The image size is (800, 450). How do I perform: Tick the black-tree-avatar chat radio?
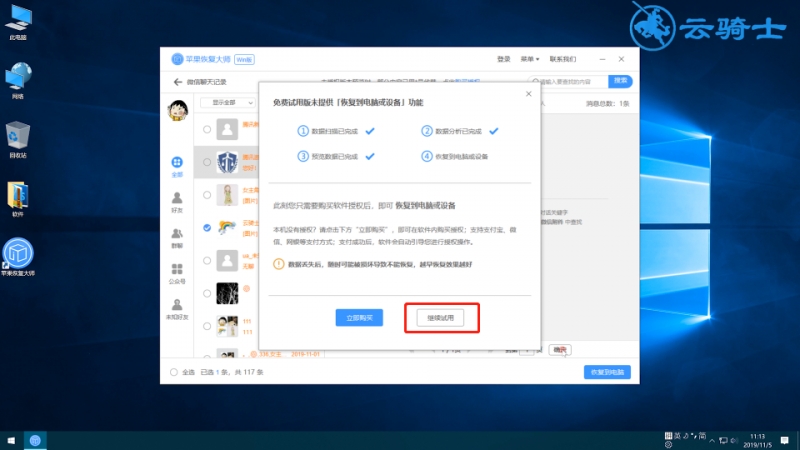tap(207, 293)
